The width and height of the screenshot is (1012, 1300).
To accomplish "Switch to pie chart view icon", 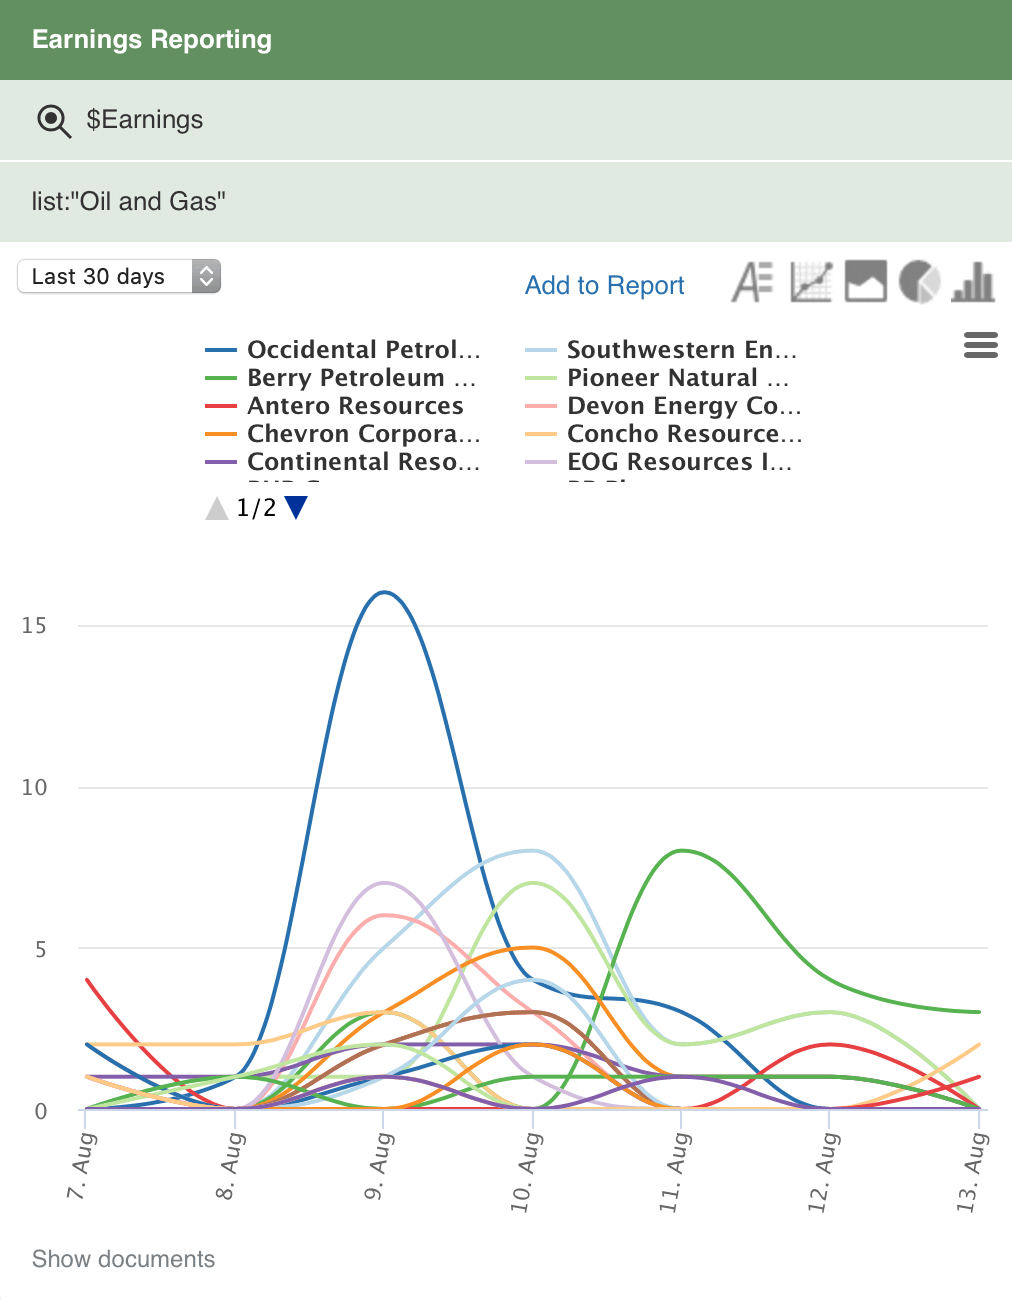I will [919, 282].
